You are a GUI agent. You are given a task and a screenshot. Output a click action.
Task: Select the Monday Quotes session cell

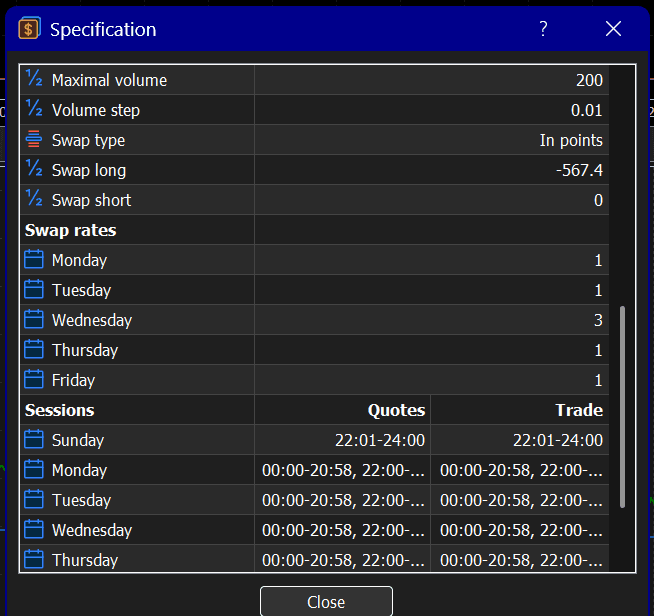pyautogui.click(x=343, y=470)
